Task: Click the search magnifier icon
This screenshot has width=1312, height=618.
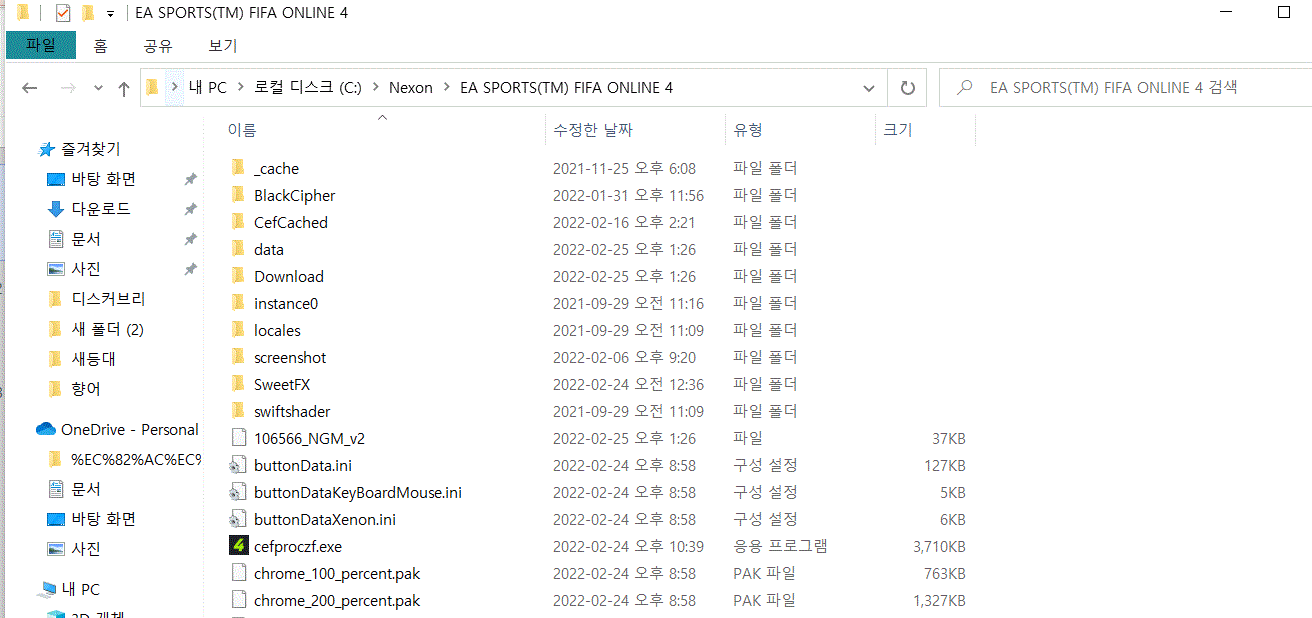Action: tap(965, 88)
